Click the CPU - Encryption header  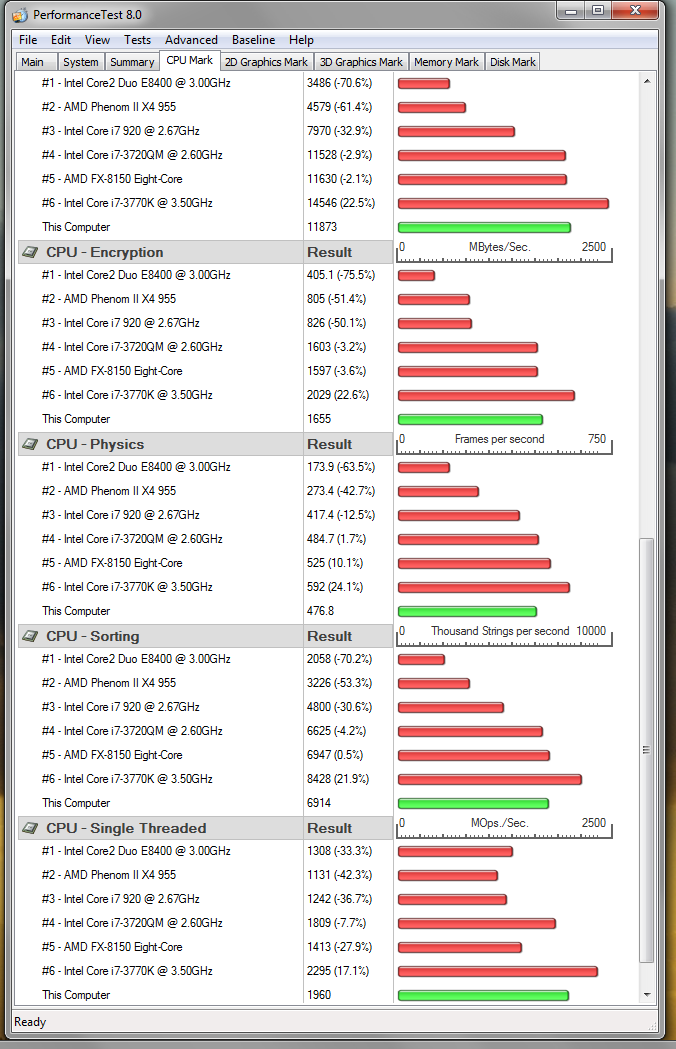point(161,252)
